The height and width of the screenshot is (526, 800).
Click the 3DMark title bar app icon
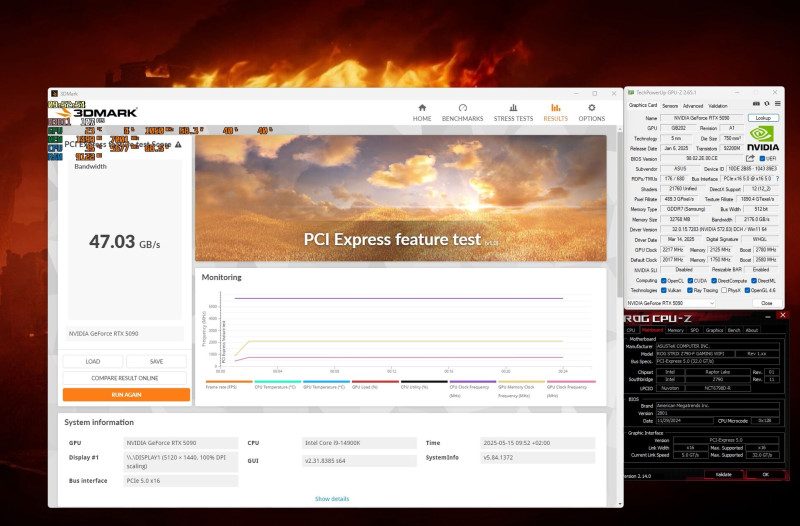pos(55,94)
